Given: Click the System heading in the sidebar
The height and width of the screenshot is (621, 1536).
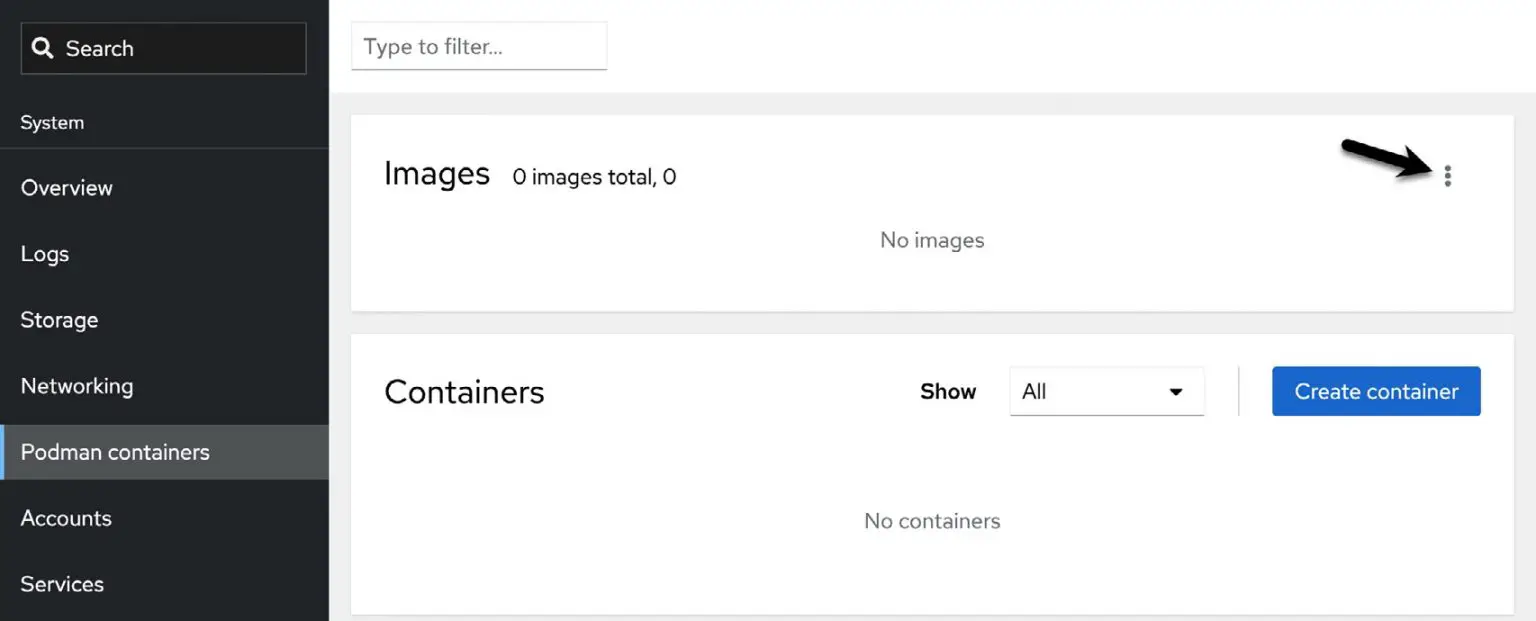Looking at the screenshot, I should [52, 122].
